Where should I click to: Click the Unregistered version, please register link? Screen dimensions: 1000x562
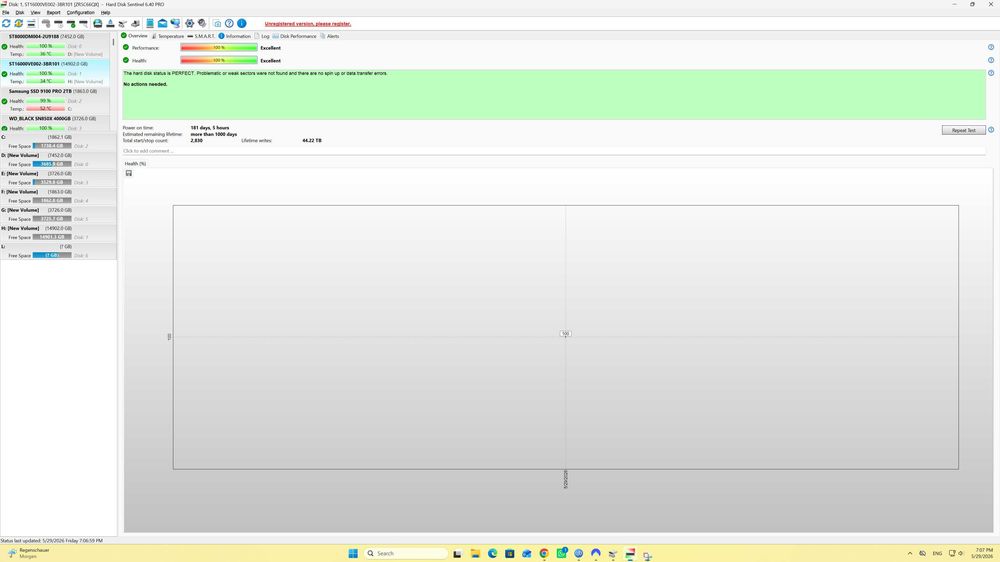(x=308, y=24)
